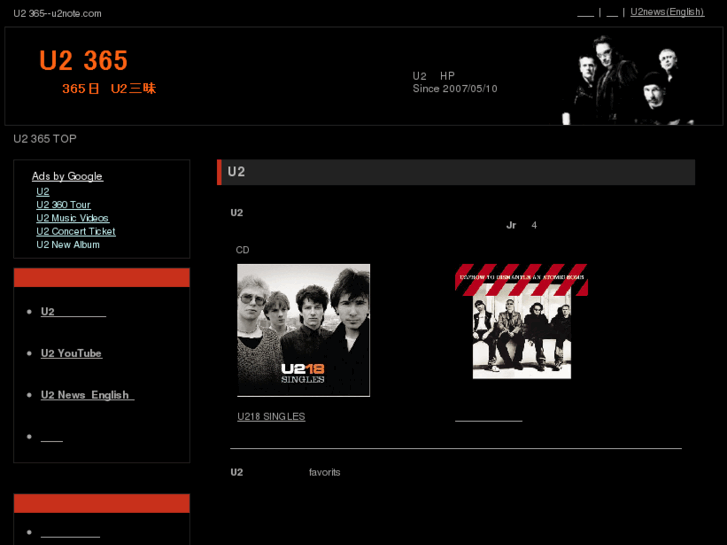The width and height of the screenshot is (727, 545).
Task: Click the Atomic Bomb album cover image
Action: (522, 321)
